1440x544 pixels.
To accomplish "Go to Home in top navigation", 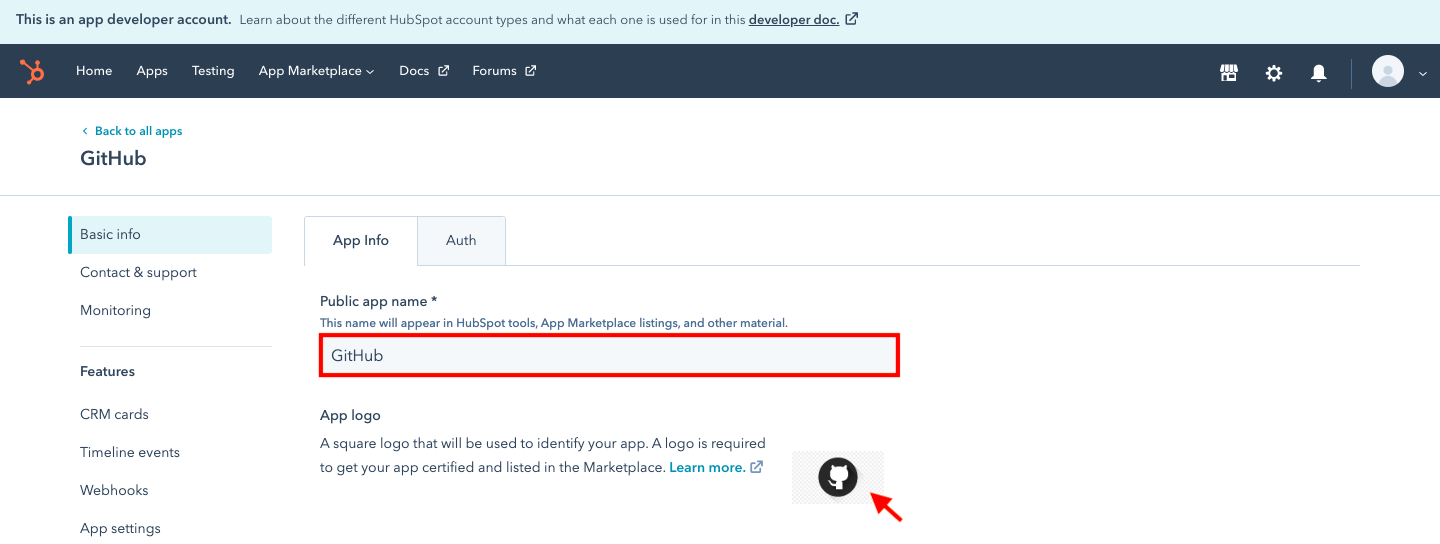I will point(94,71).
